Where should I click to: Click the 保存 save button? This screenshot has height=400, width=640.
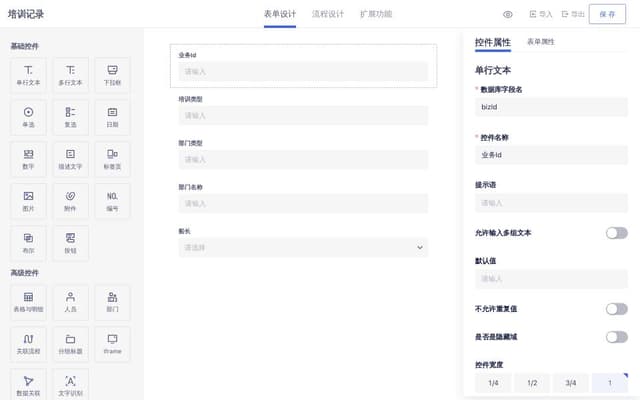tap(607, 14)
